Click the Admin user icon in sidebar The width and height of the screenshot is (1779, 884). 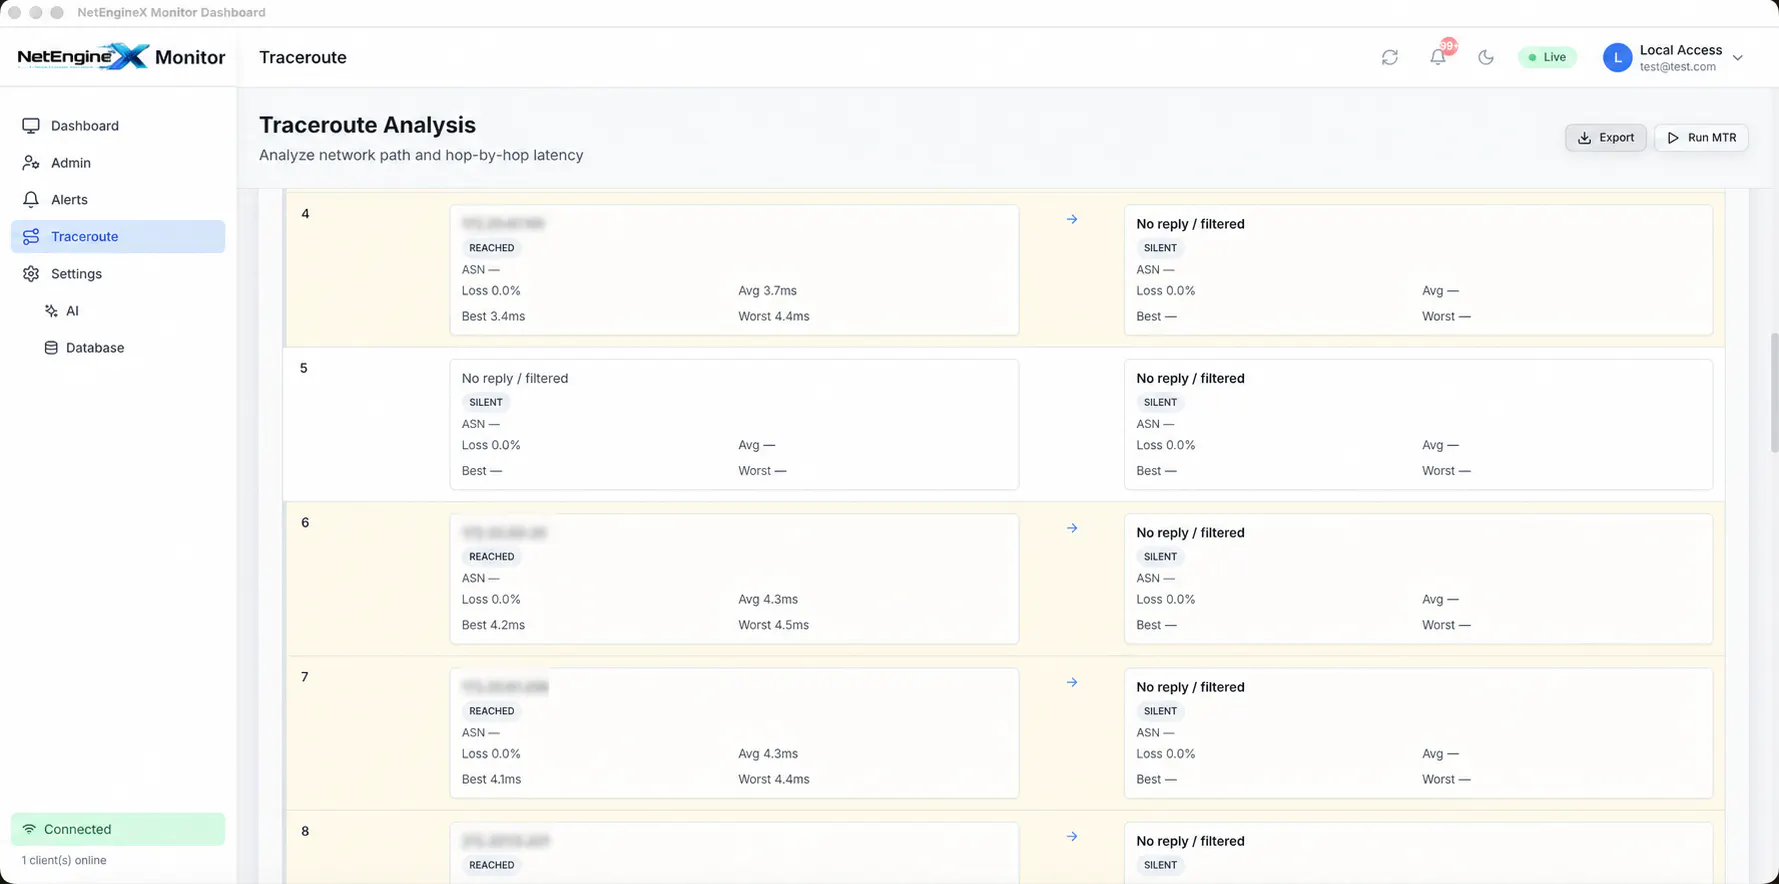31,163
